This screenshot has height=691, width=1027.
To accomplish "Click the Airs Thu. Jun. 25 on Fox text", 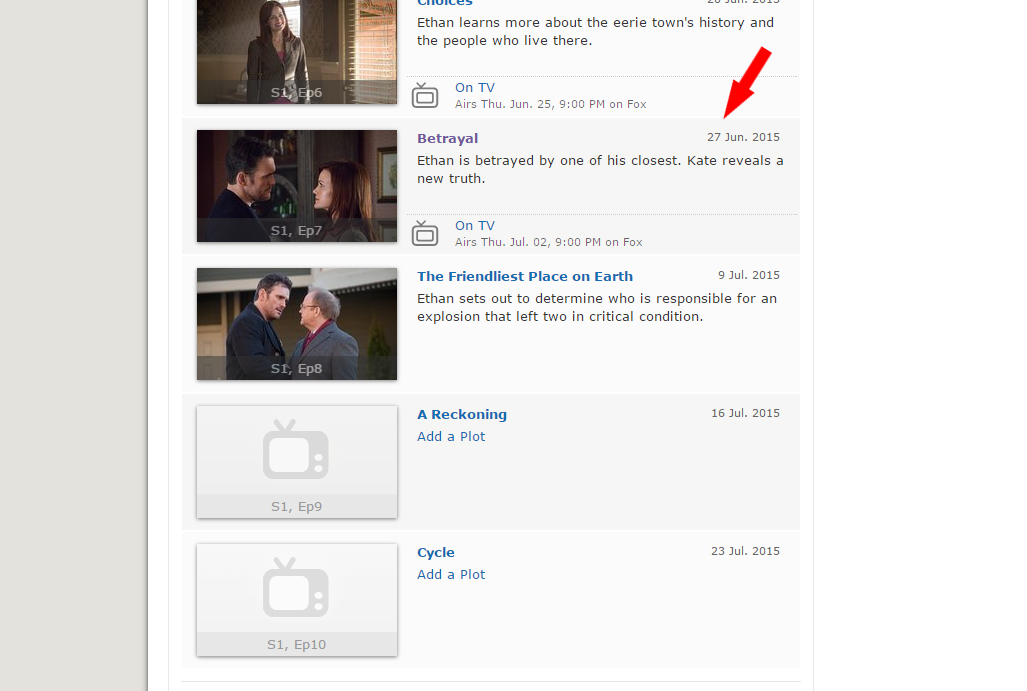I will pyautogui.click(x=550, y=104).
